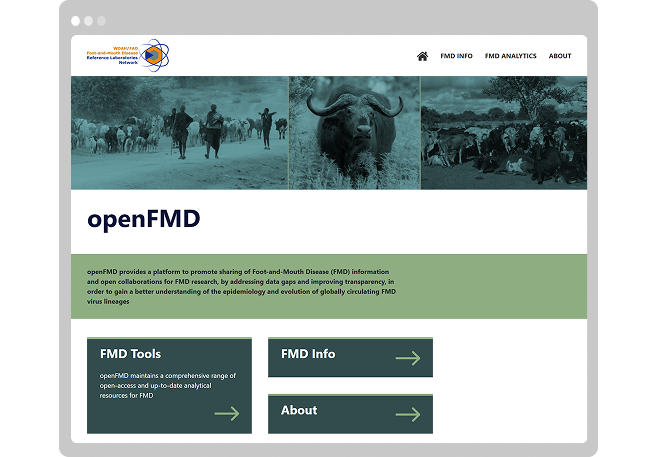Click the third gray window dot
The height and width of the screenshot is (457, 658).
click(x=100, y=20)
